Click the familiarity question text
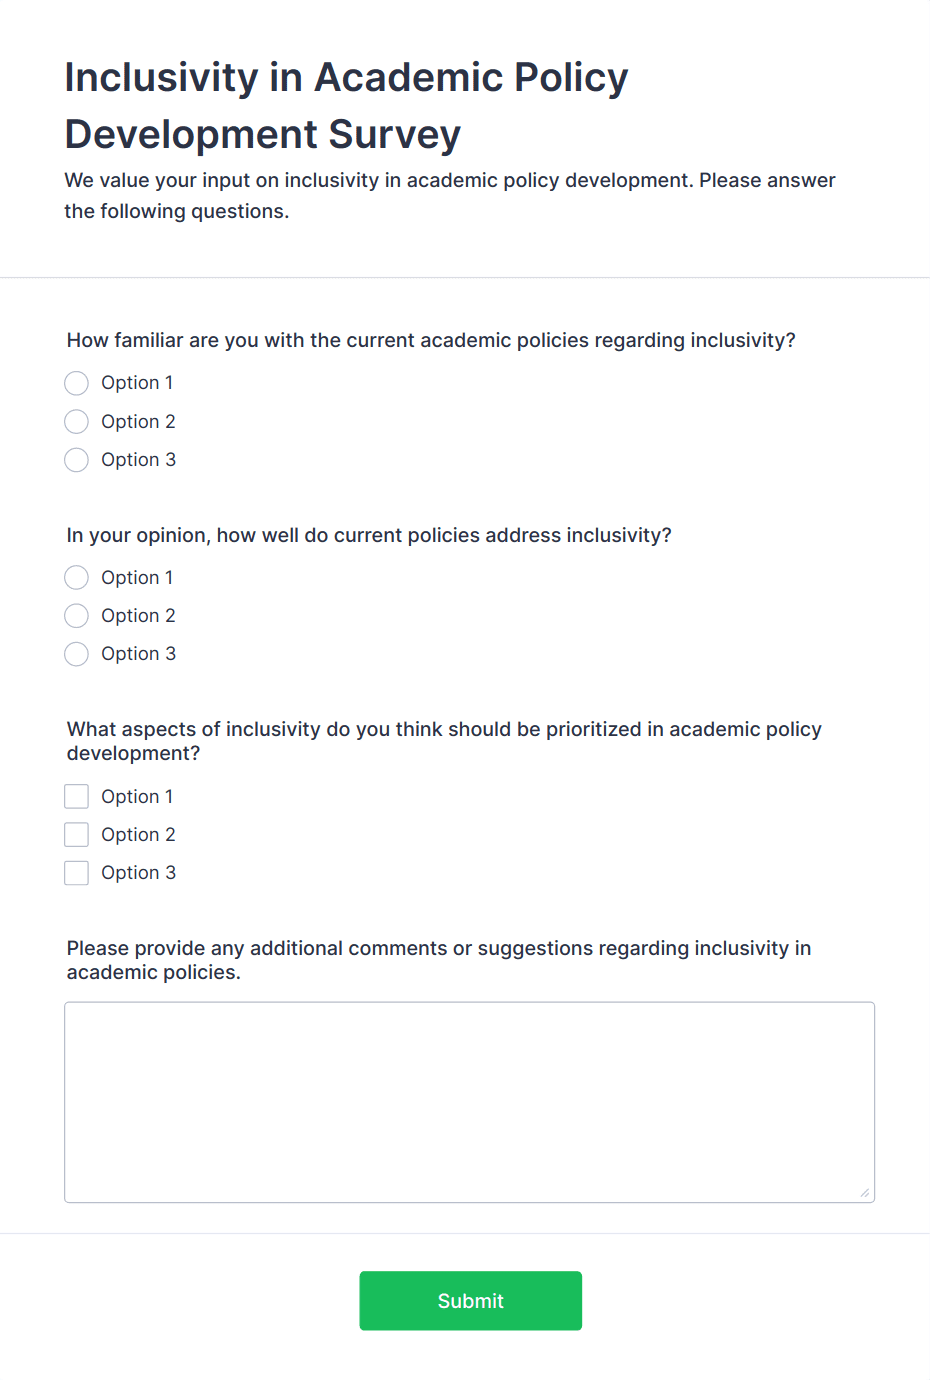 tap(431, 340)
